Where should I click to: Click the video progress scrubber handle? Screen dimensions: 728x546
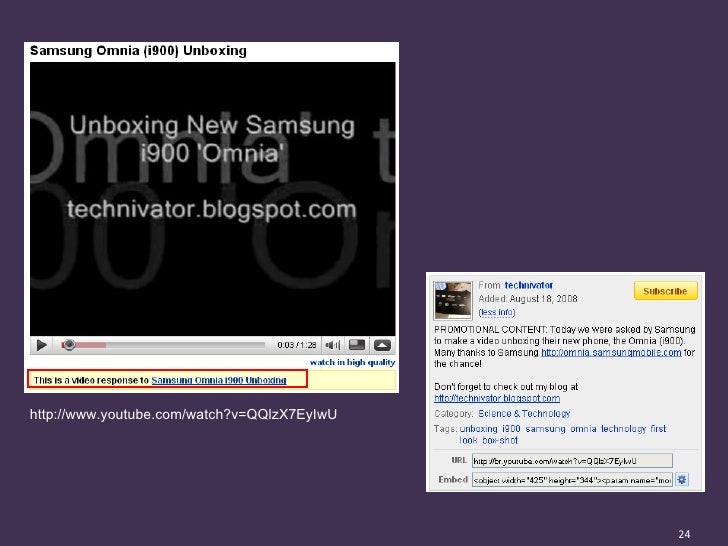click(69, 344)
